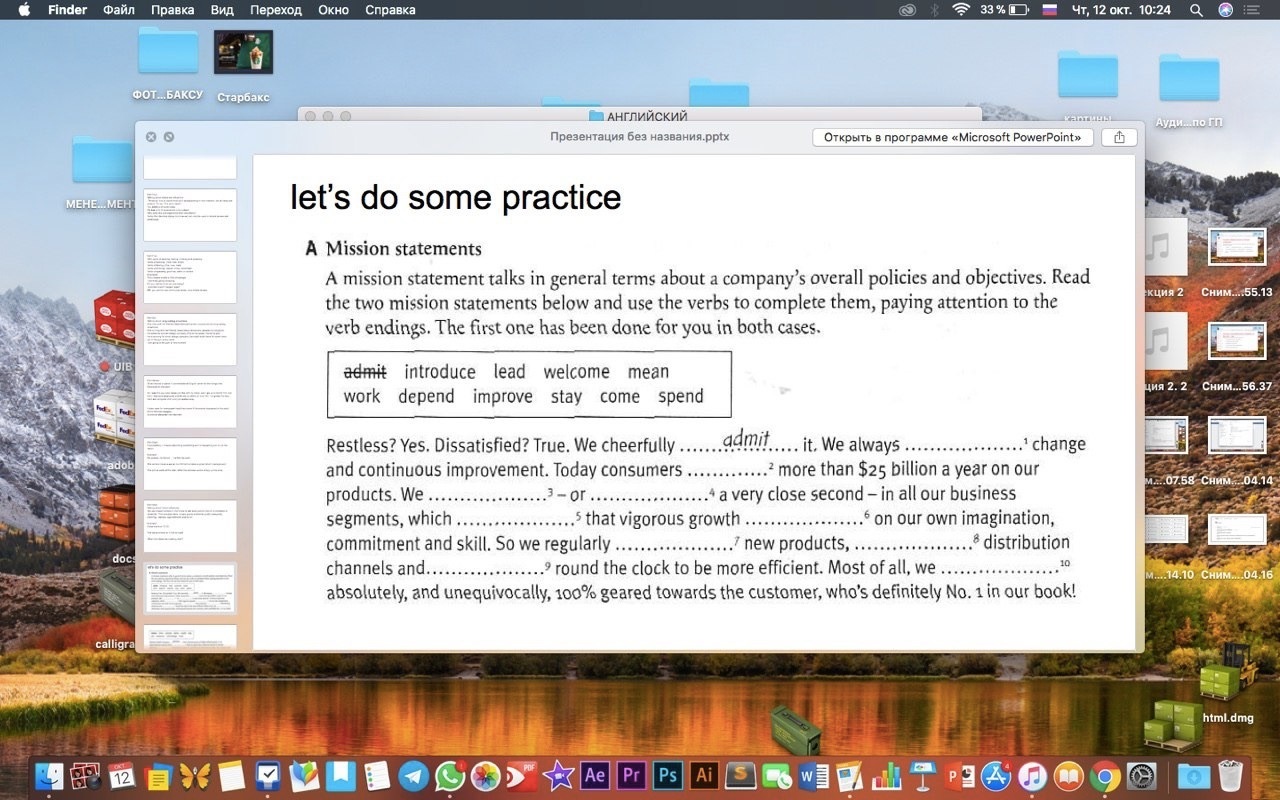Open Adobe Illustrator in the dock
The image size is (1280, 800).
coord(704,775)
